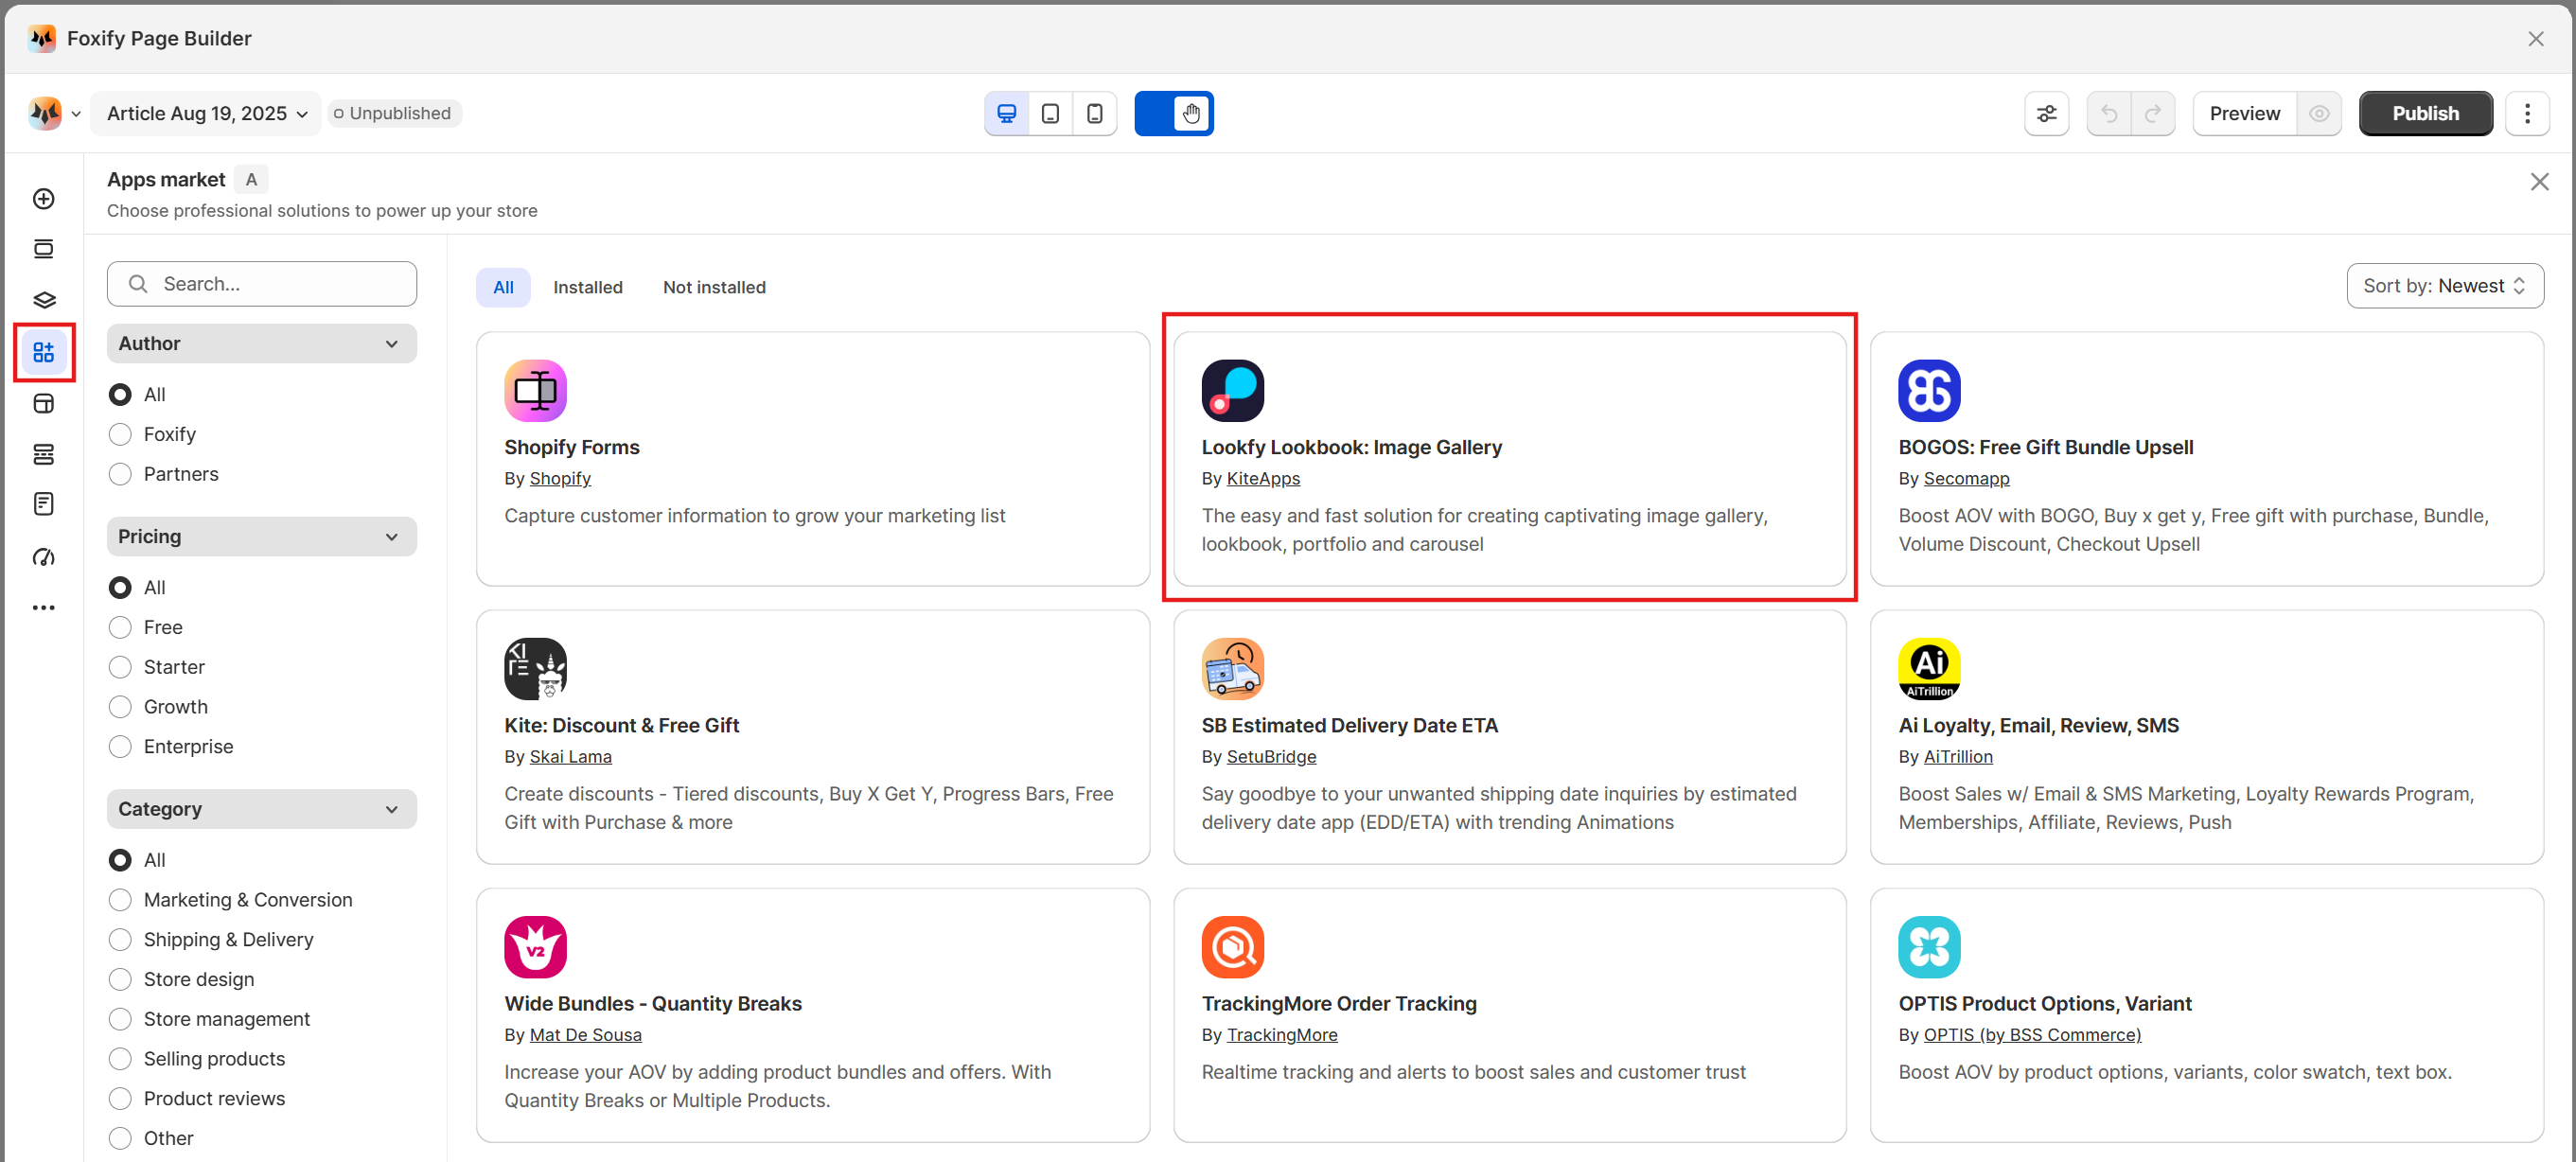Click the Lookfy Lookbook app icon
Viewport: 2576px width, 1162px height.
click(1232, 391)
